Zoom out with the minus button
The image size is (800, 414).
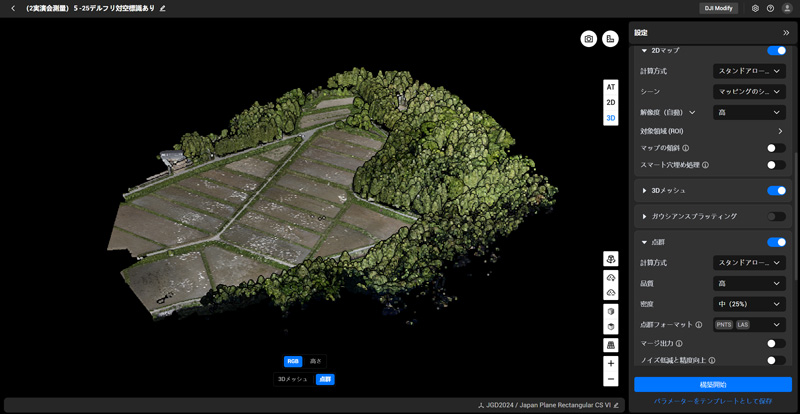tap(610, 379)
